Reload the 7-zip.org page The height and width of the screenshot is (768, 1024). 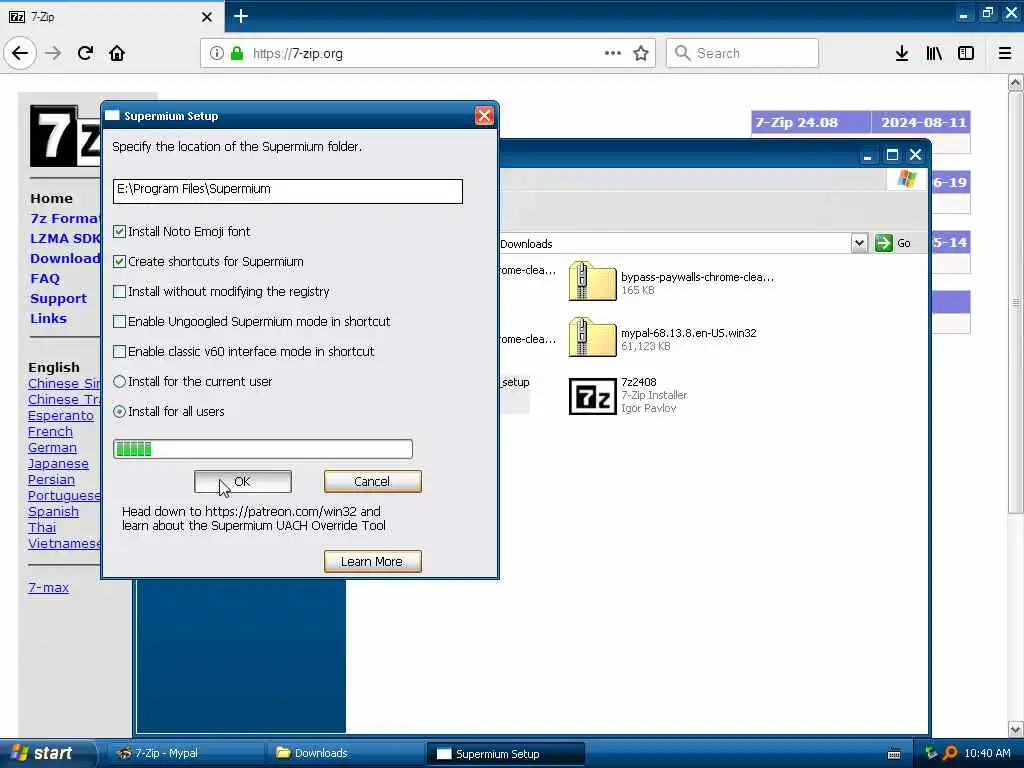pos(85,53)
